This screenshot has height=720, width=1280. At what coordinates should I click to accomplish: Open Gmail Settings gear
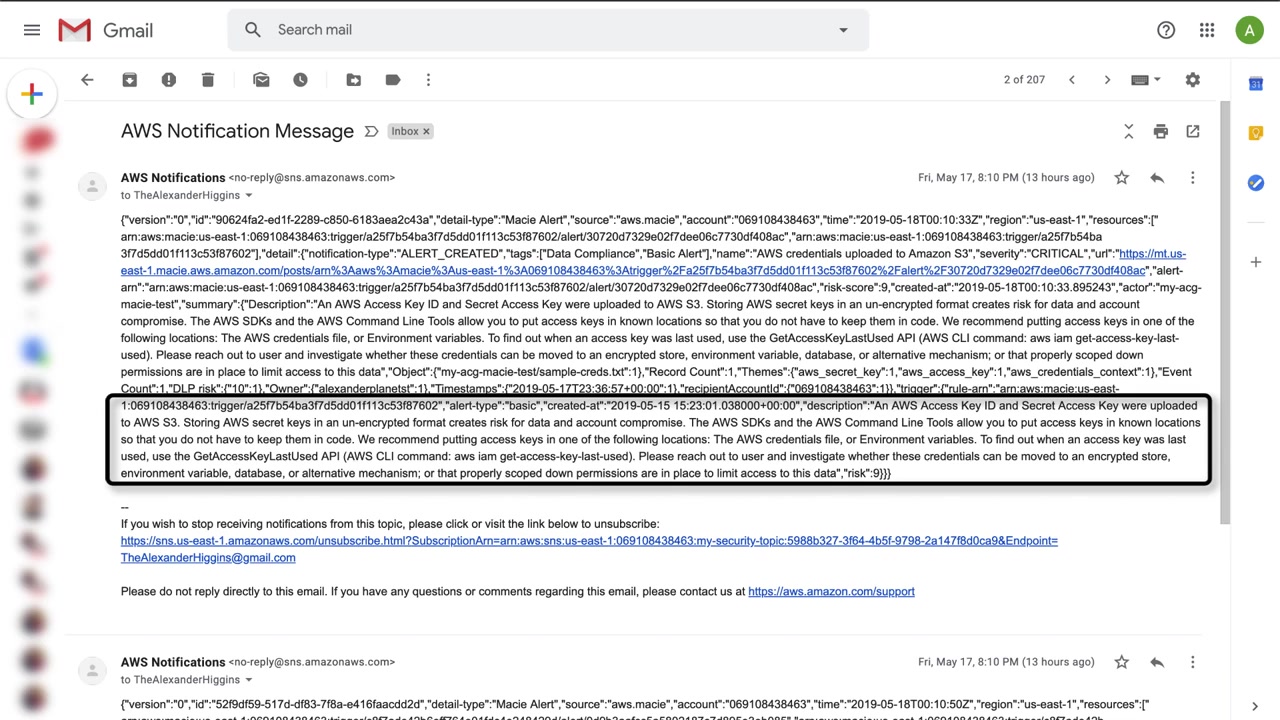click(x=1193, y=80)
